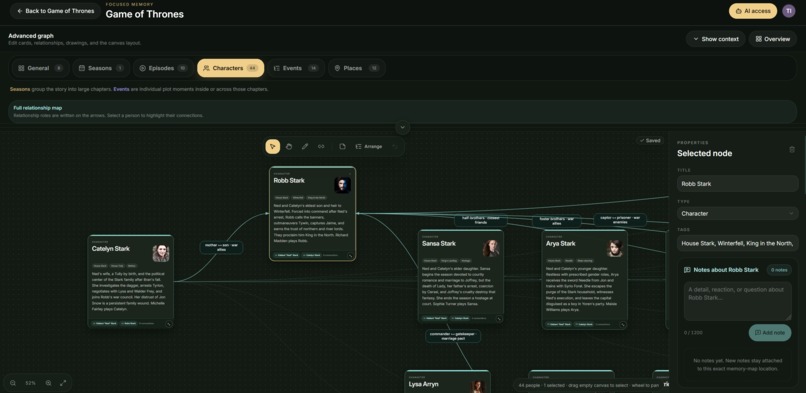The height and width of the screenshot is (393, 806).
Task: Click the notes text area about Robb Stark
Action: [x=738, y=301]
